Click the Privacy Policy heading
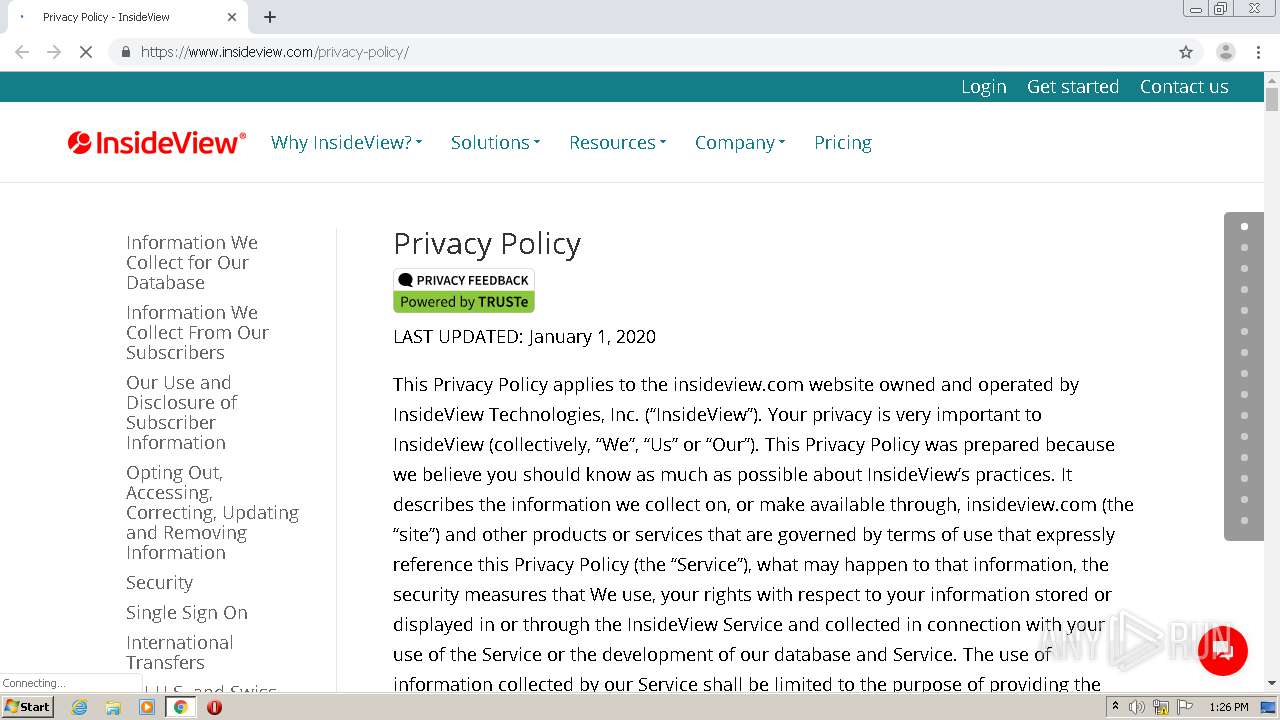This screenshot has height=720, width=1280. point(487,244)
